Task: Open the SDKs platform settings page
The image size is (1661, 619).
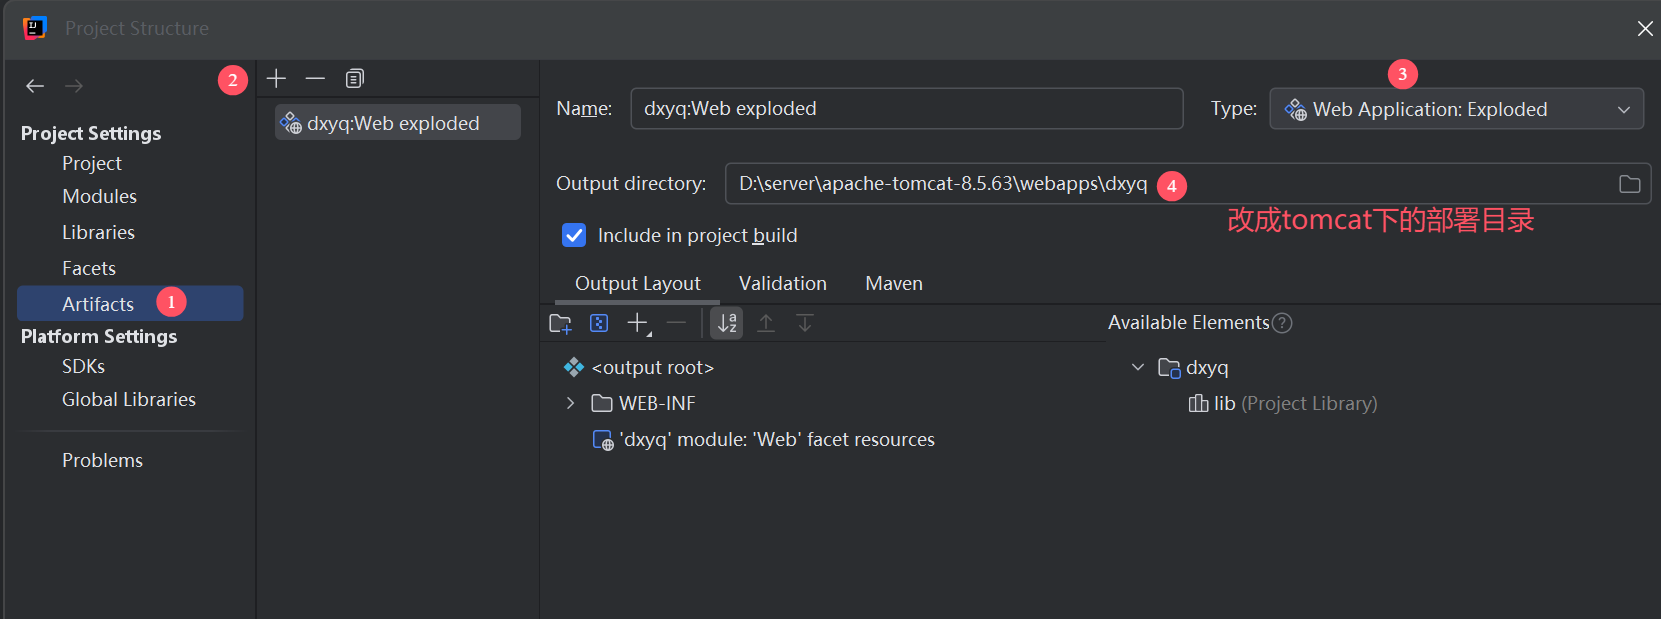Action: 83,366
